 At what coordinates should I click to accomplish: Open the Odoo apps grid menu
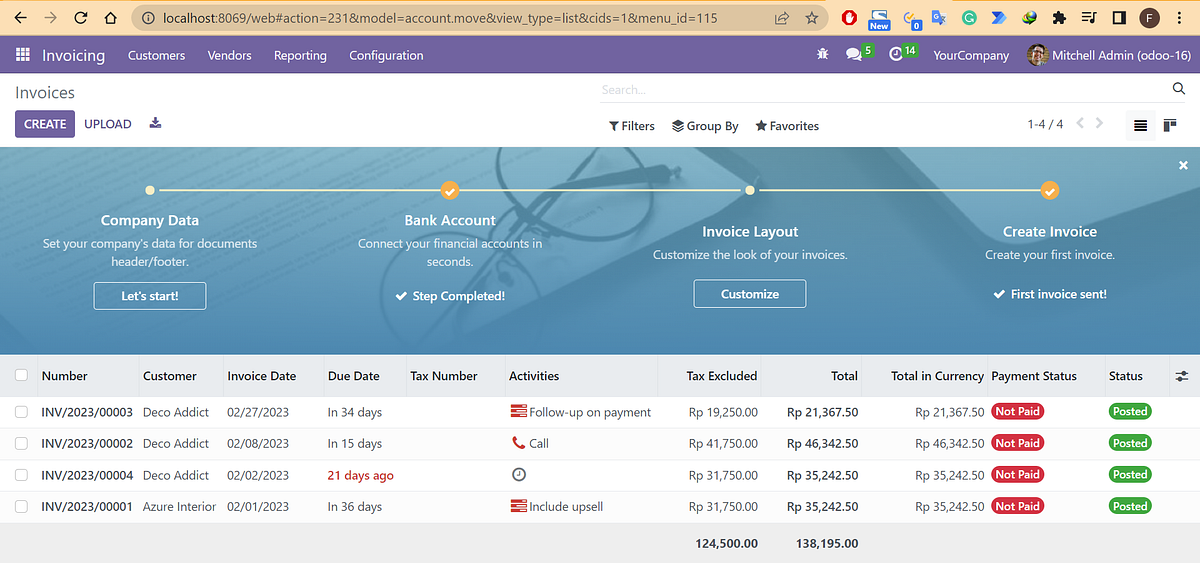pos(23,55)
